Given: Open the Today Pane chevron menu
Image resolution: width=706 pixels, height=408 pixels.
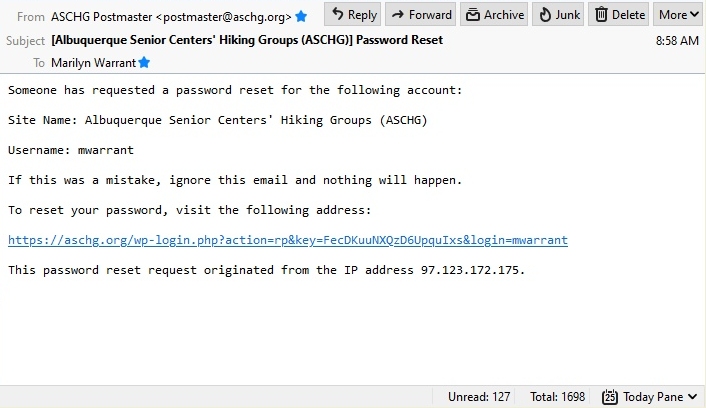Looking at the screenshot, I should tap(692, 397).
